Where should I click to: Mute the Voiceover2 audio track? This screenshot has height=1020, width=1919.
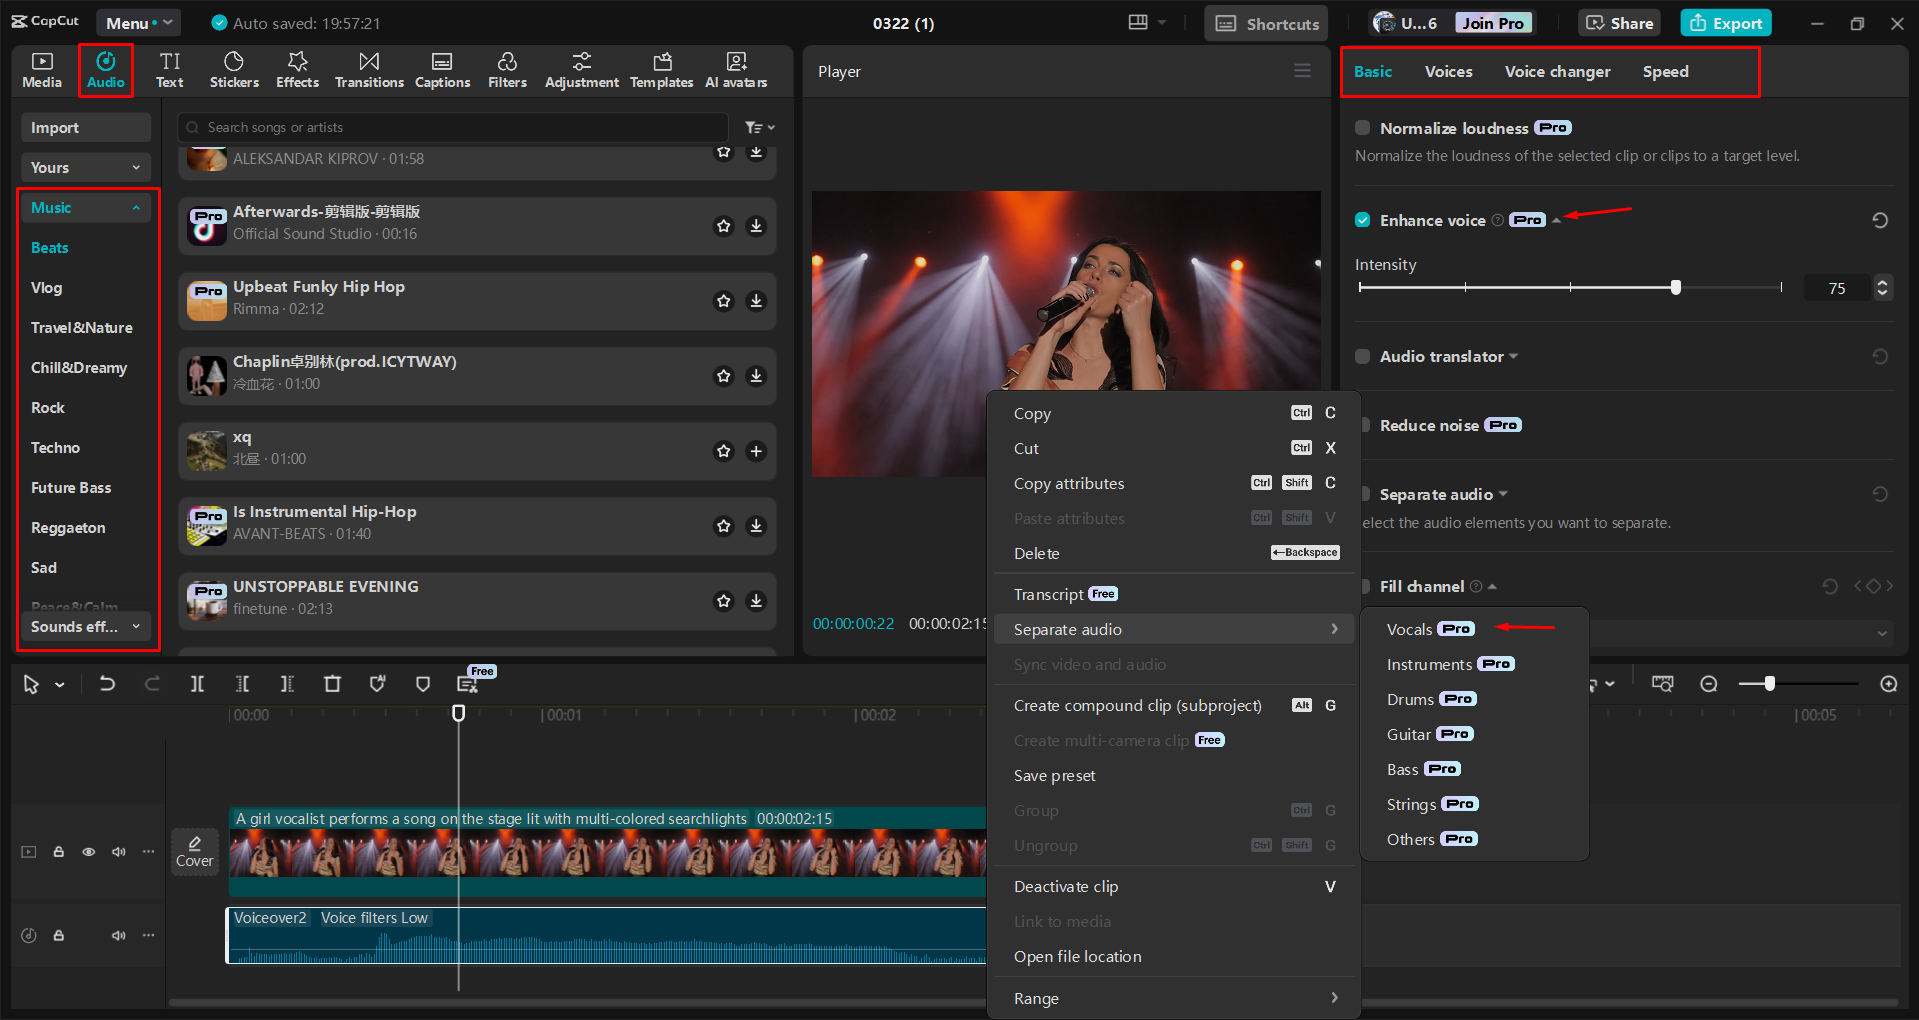(x=118, y=935)
